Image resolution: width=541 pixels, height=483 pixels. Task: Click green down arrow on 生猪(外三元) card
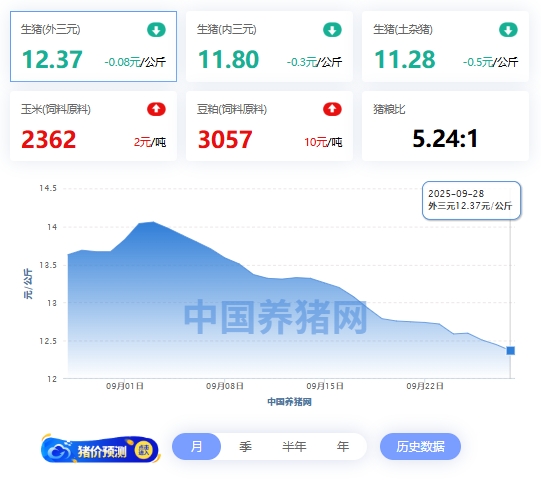[156, 30]
